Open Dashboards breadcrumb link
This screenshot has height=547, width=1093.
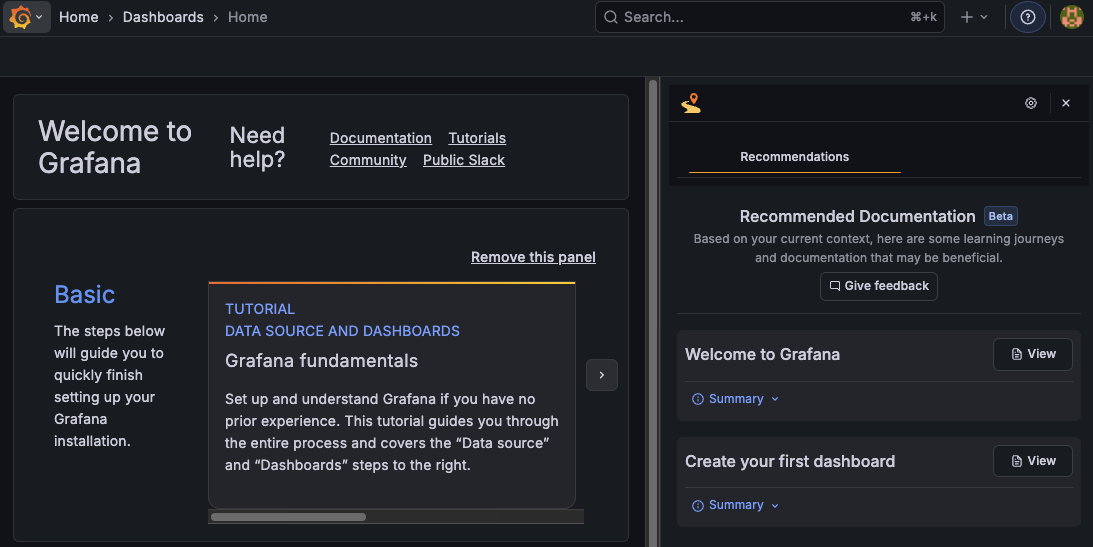(x=163, y=17)
